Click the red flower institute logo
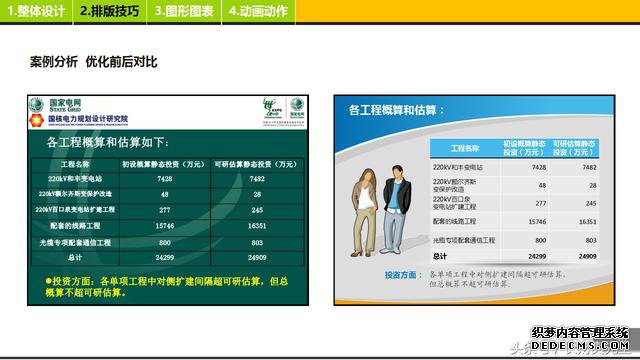Screen dimensions: 640x360 click(x=36, y=120)
